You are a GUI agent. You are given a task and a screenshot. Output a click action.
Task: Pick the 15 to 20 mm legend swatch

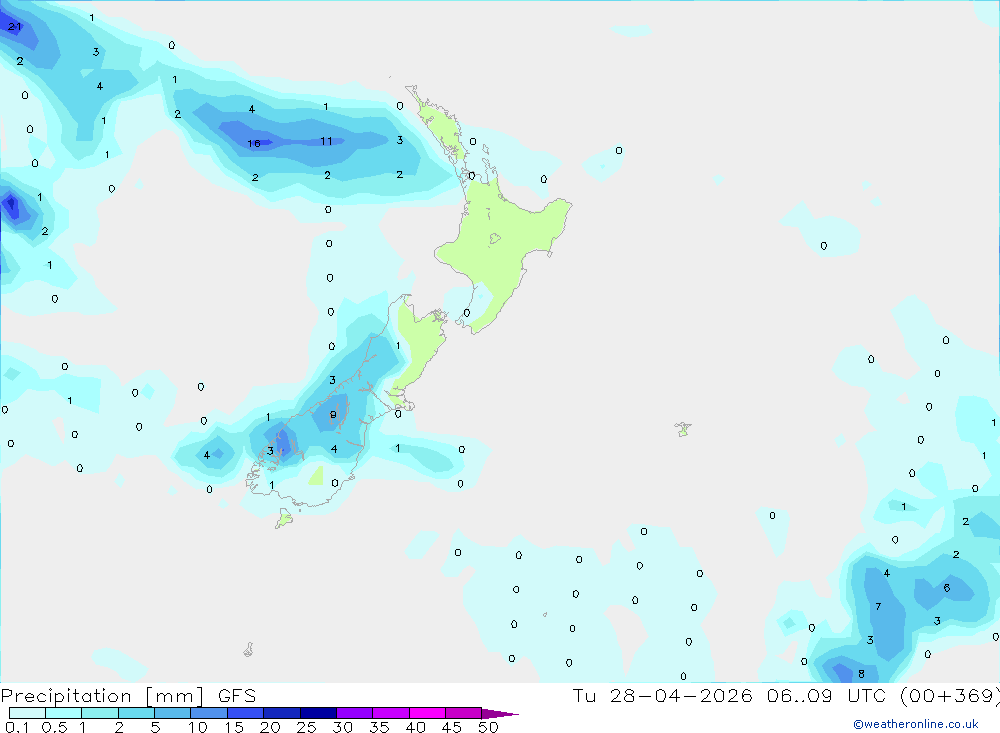[245, 713]
